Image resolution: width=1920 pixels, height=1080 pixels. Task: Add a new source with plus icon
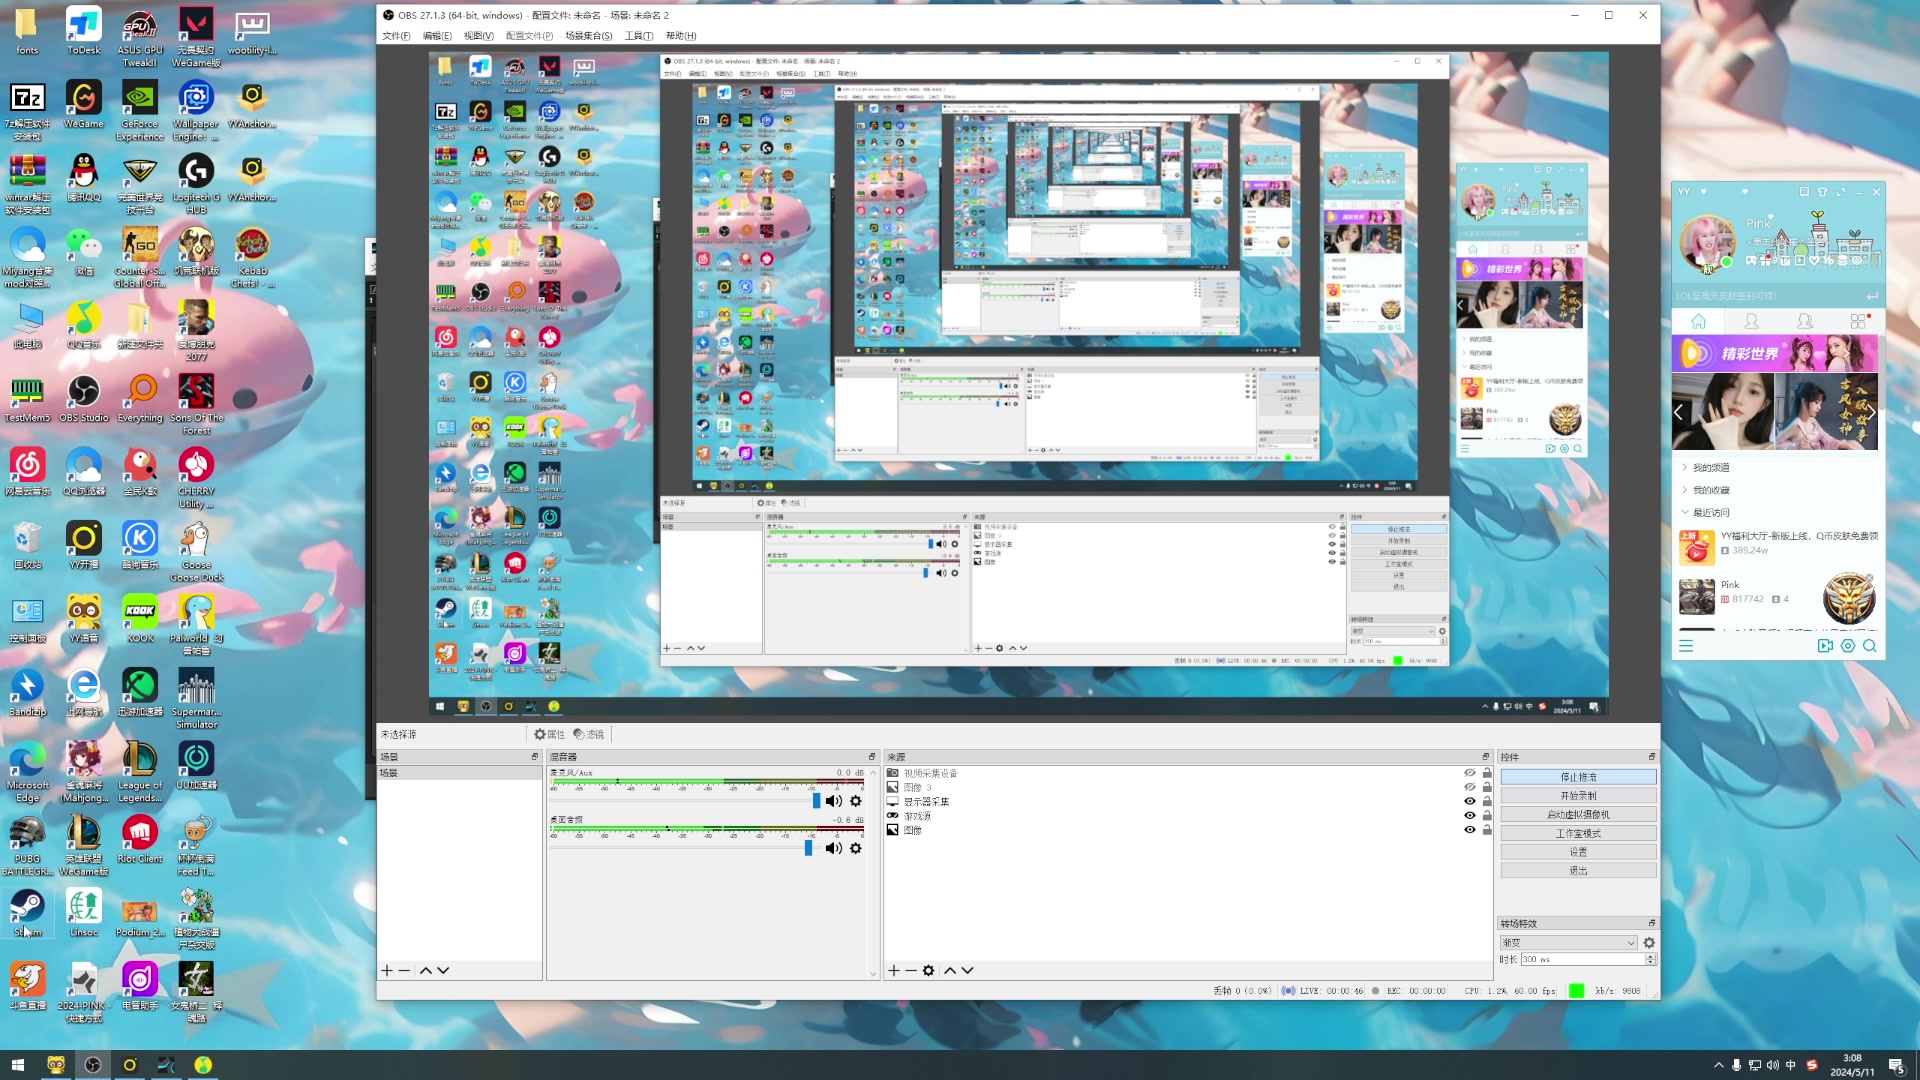click(x=894, y=970)
